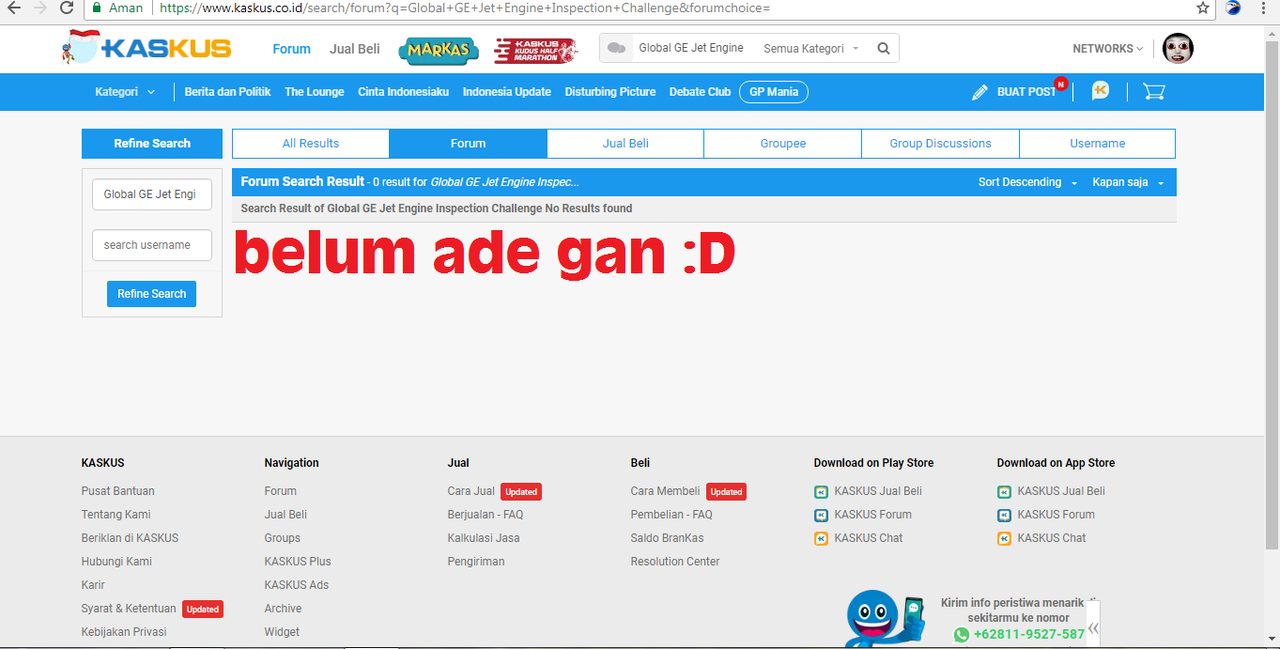Click the magnifier search icon in header
Screen dimensions: 1280x649
pos(883,48)
